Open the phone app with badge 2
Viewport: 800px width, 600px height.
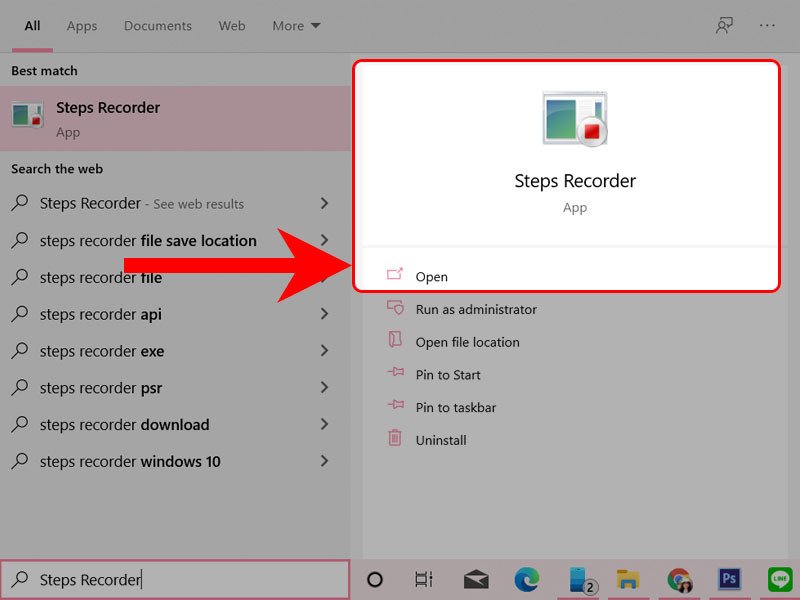coord(582,580)
